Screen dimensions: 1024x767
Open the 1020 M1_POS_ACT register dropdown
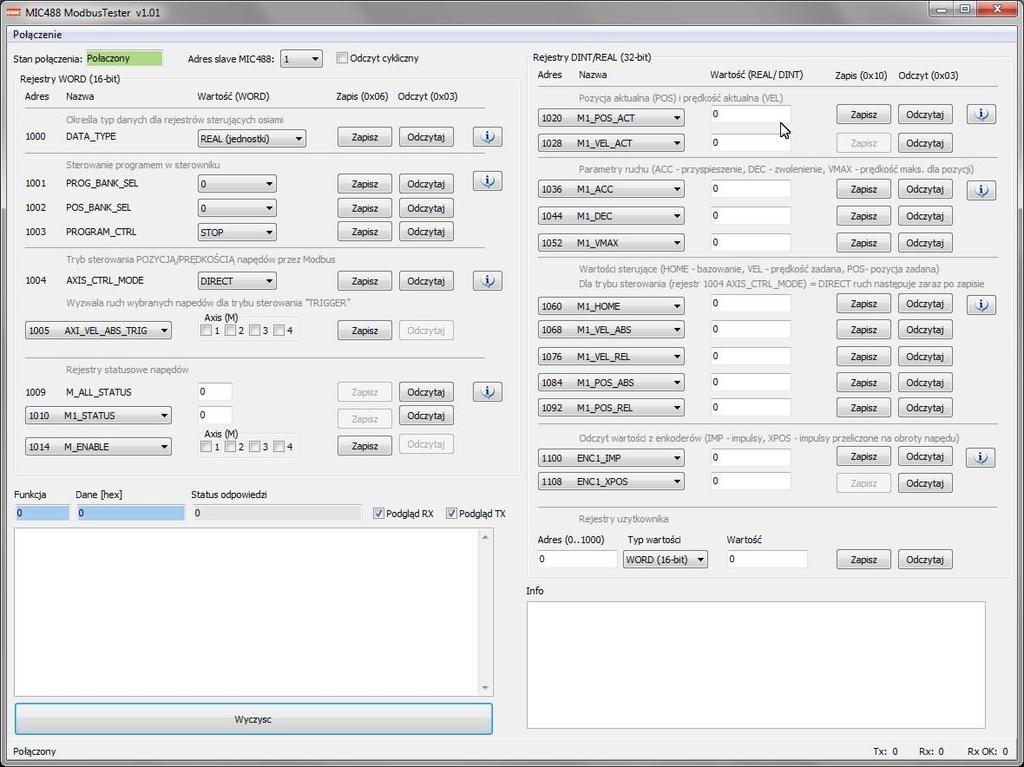pos(611,118)
